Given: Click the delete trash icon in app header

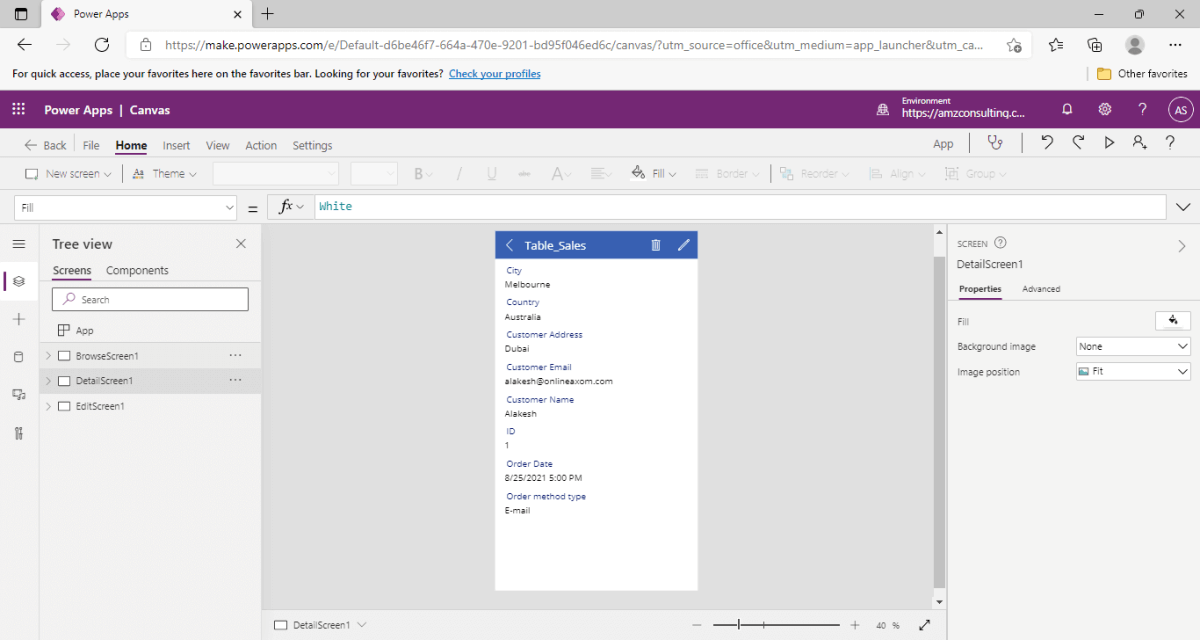Looking at the screenshot, I should point(656,245).
